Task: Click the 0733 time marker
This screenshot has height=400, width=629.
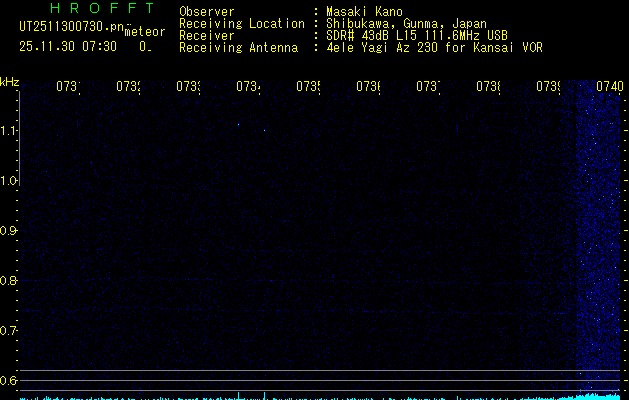Action: (x=188, y=87)
